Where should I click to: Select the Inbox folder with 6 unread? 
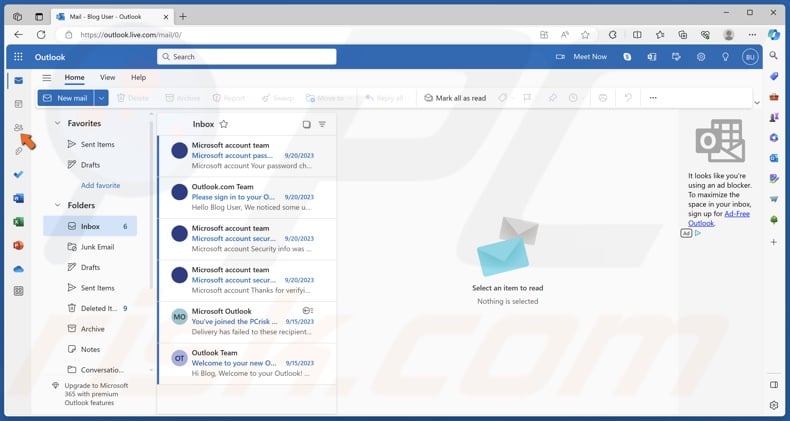pyautogui.click(x=90, y=227)
